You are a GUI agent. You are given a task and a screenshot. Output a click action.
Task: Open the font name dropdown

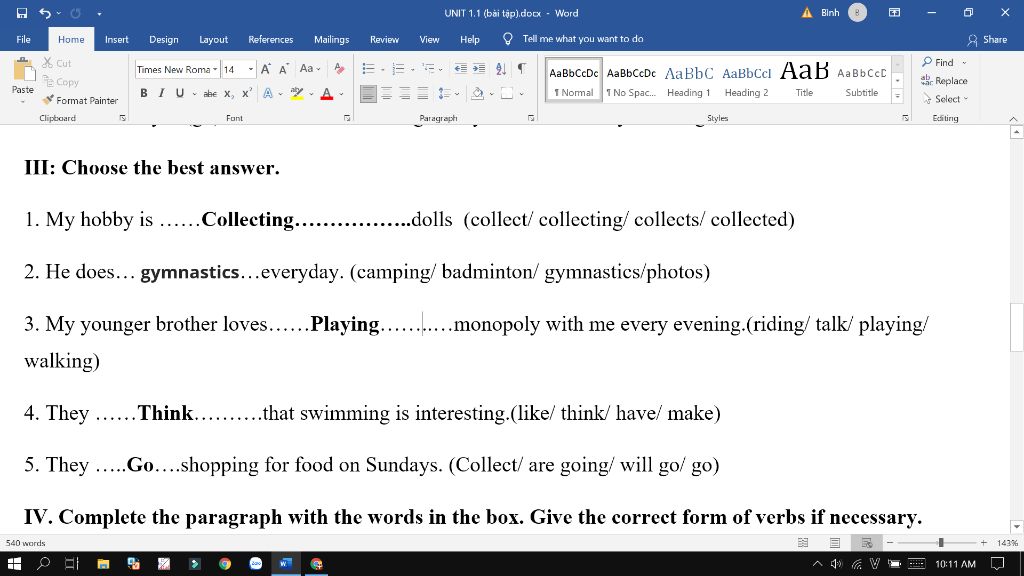[x=215, y=69]
